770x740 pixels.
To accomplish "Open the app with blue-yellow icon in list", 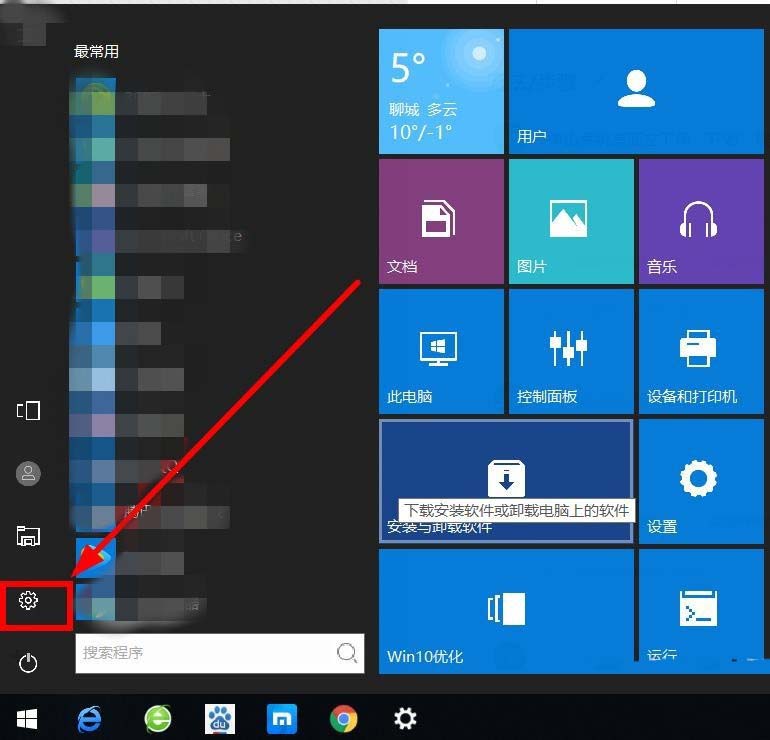I will click(x=96, y=560).
